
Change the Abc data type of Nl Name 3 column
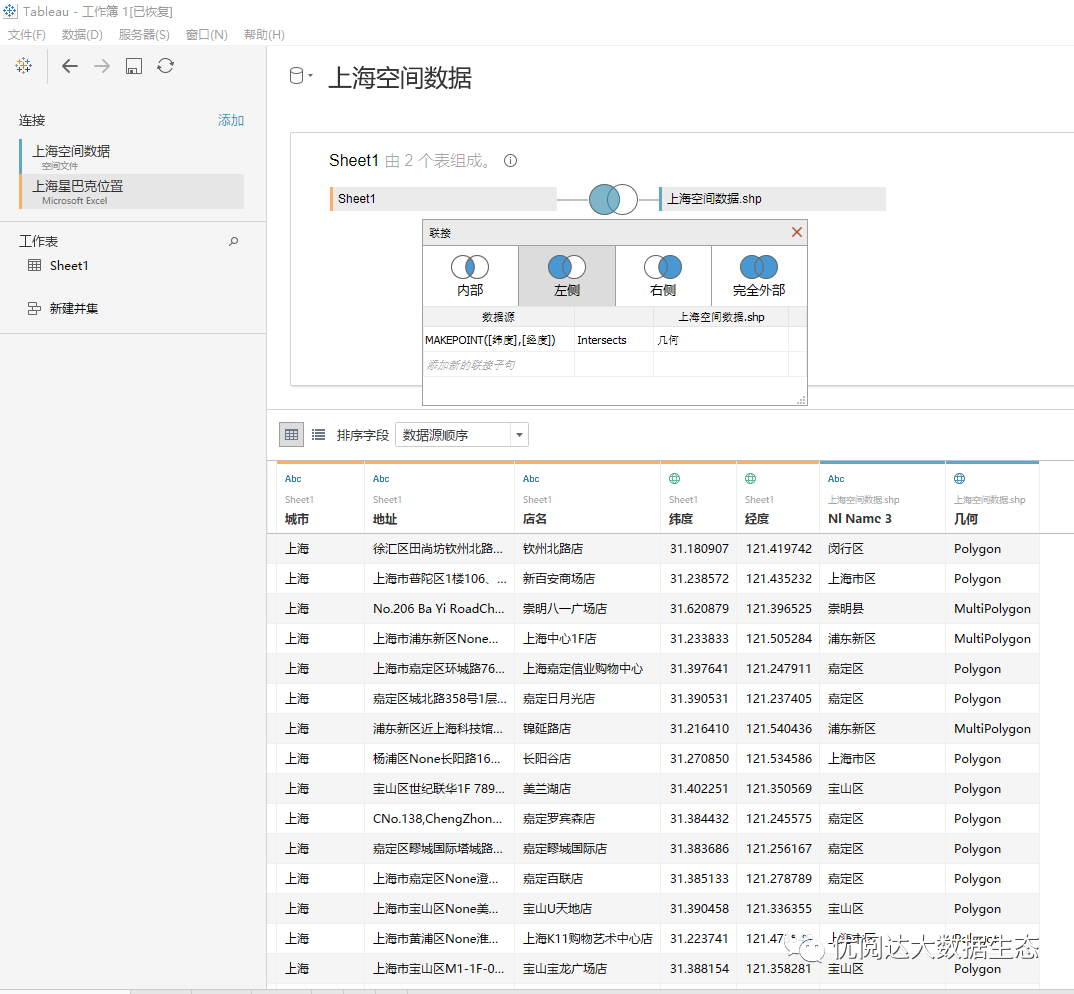click(836, 479)
